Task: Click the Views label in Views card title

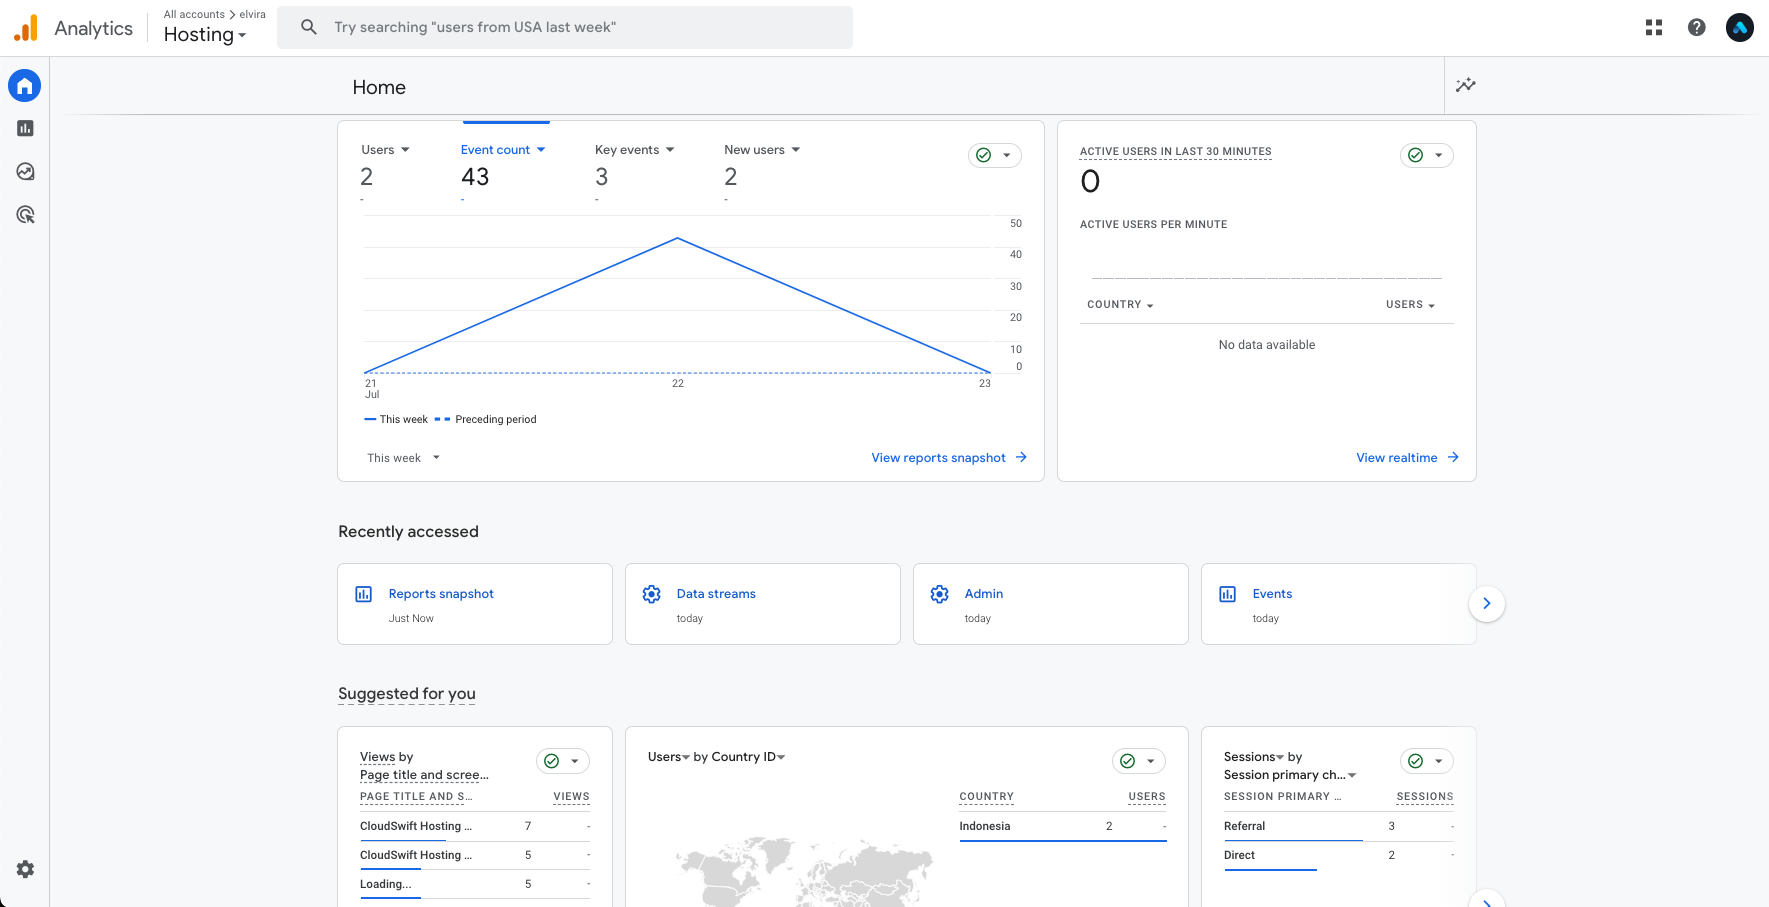Action: pos(378,758)
